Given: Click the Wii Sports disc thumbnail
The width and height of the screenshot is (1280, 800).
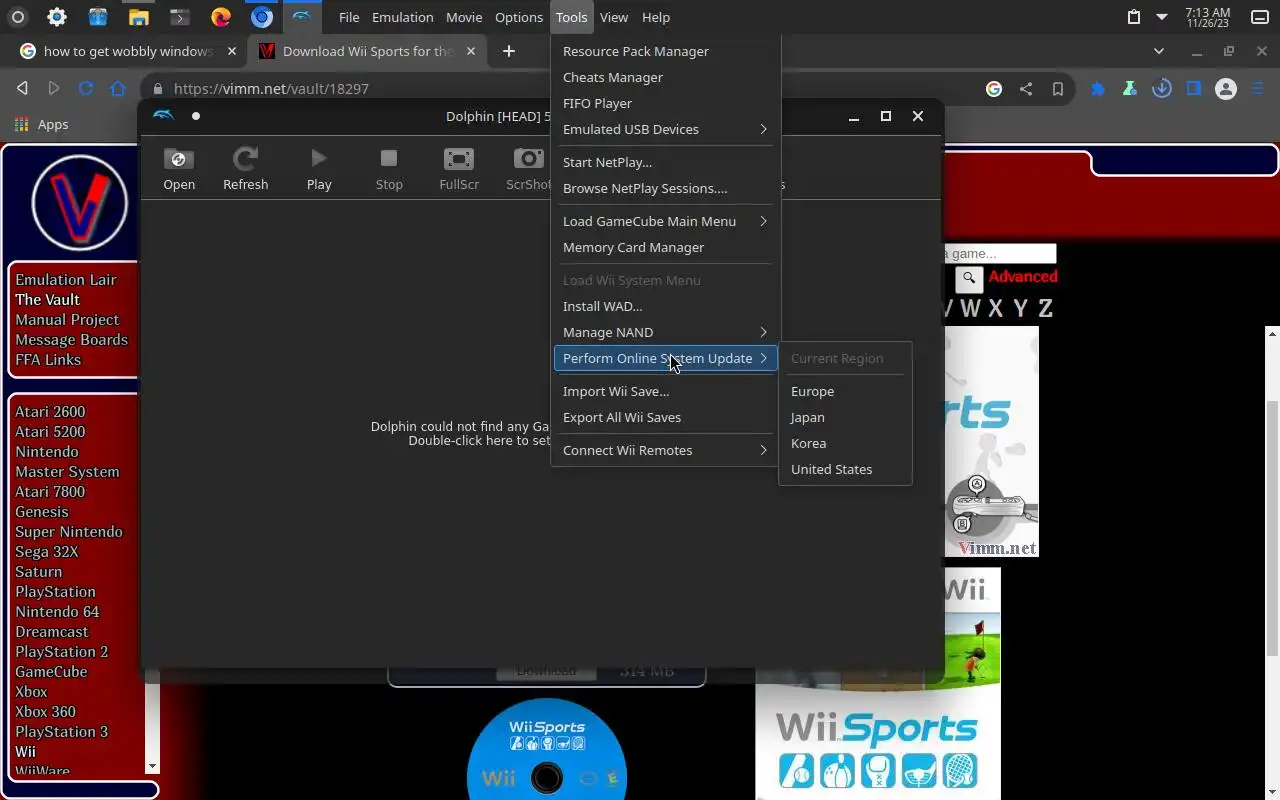Looking at the screenshot, I should [x=547, y=749].
